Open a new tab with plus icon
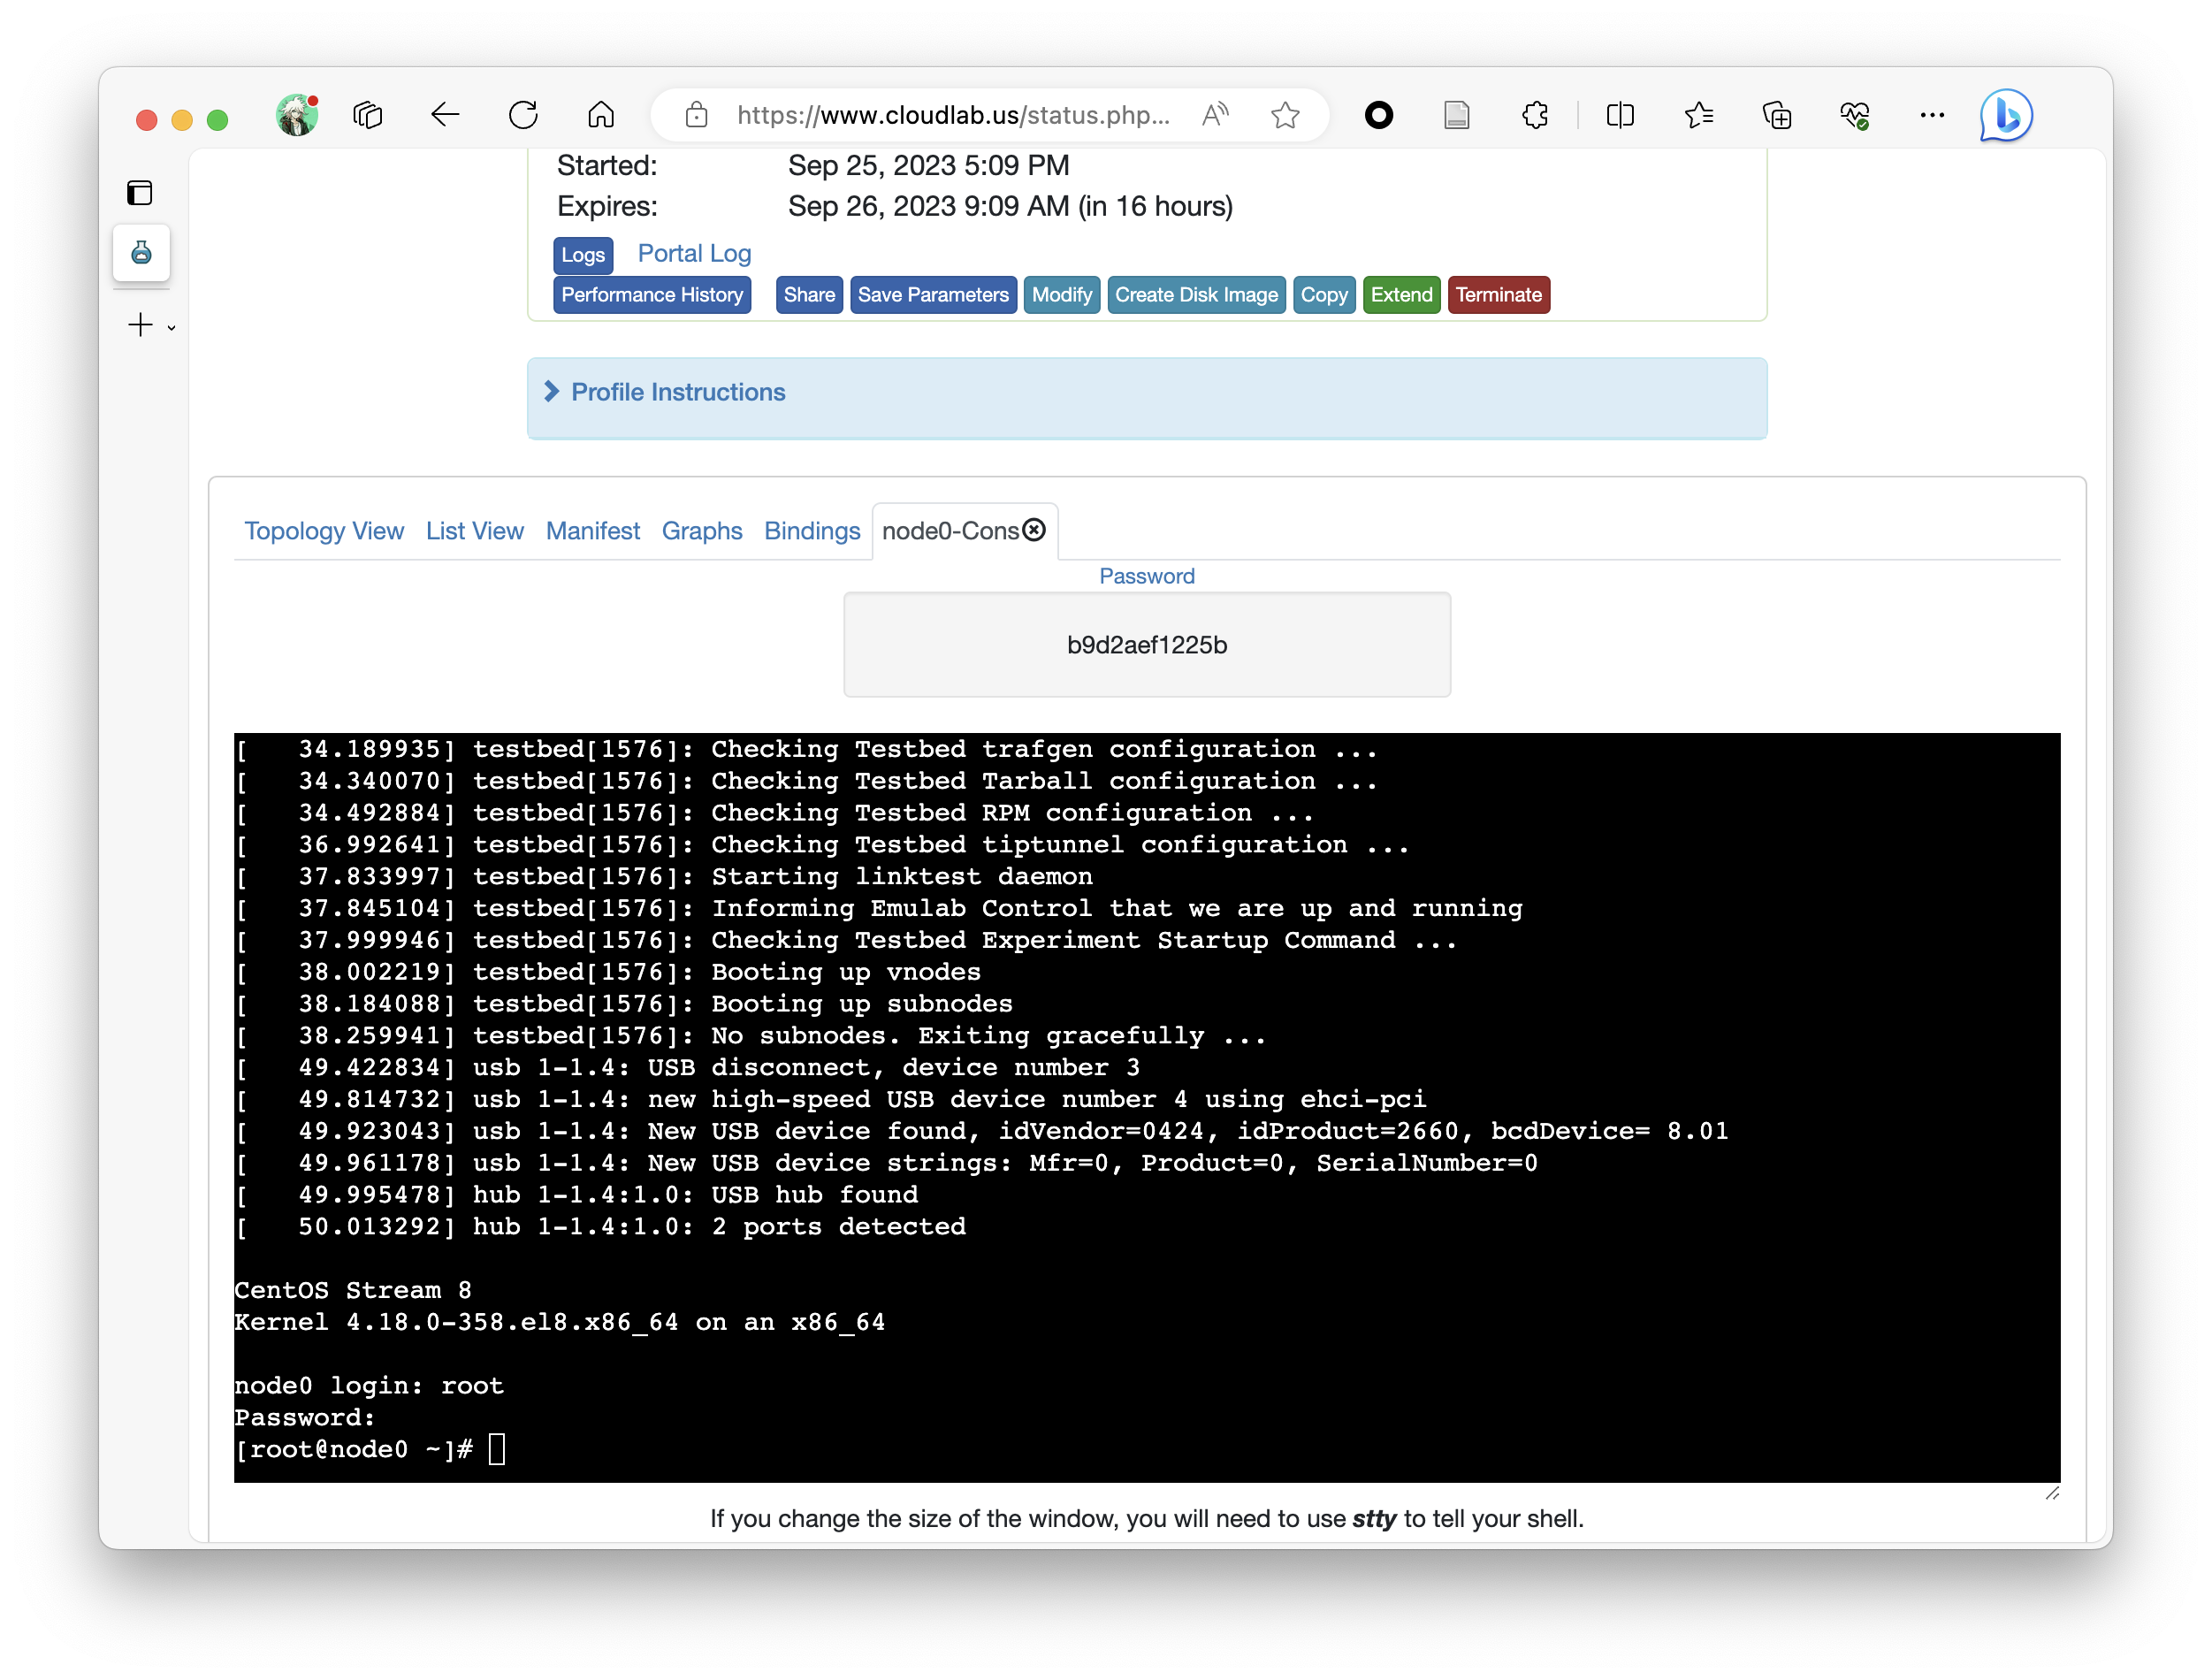This screenshot has height=1680, width=2212. point(141,325)
